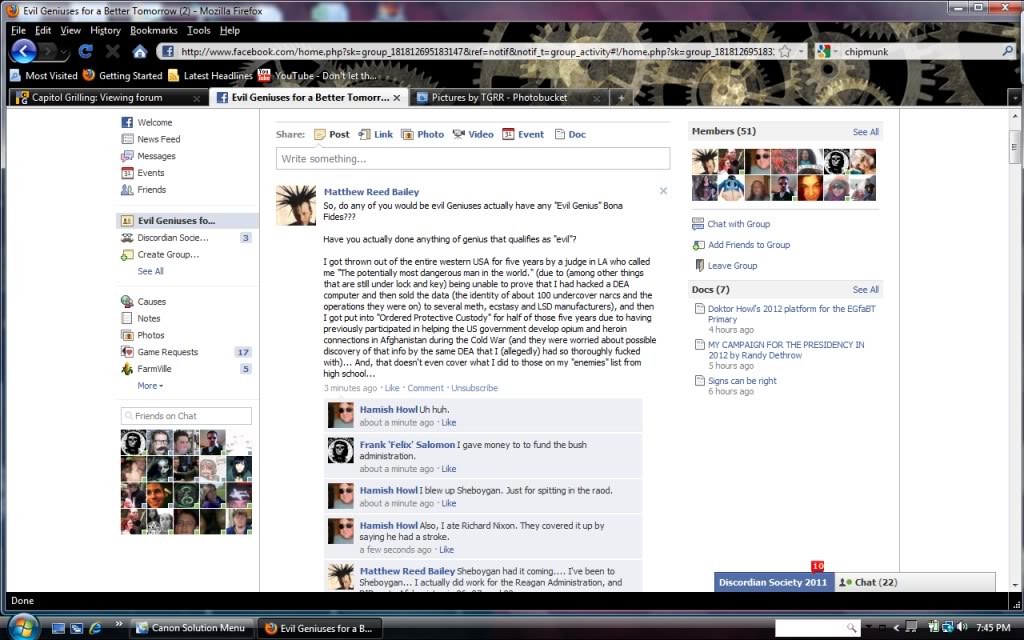Expand the Quick Launch overflow chevron on the taskbar

pos(118,624)
